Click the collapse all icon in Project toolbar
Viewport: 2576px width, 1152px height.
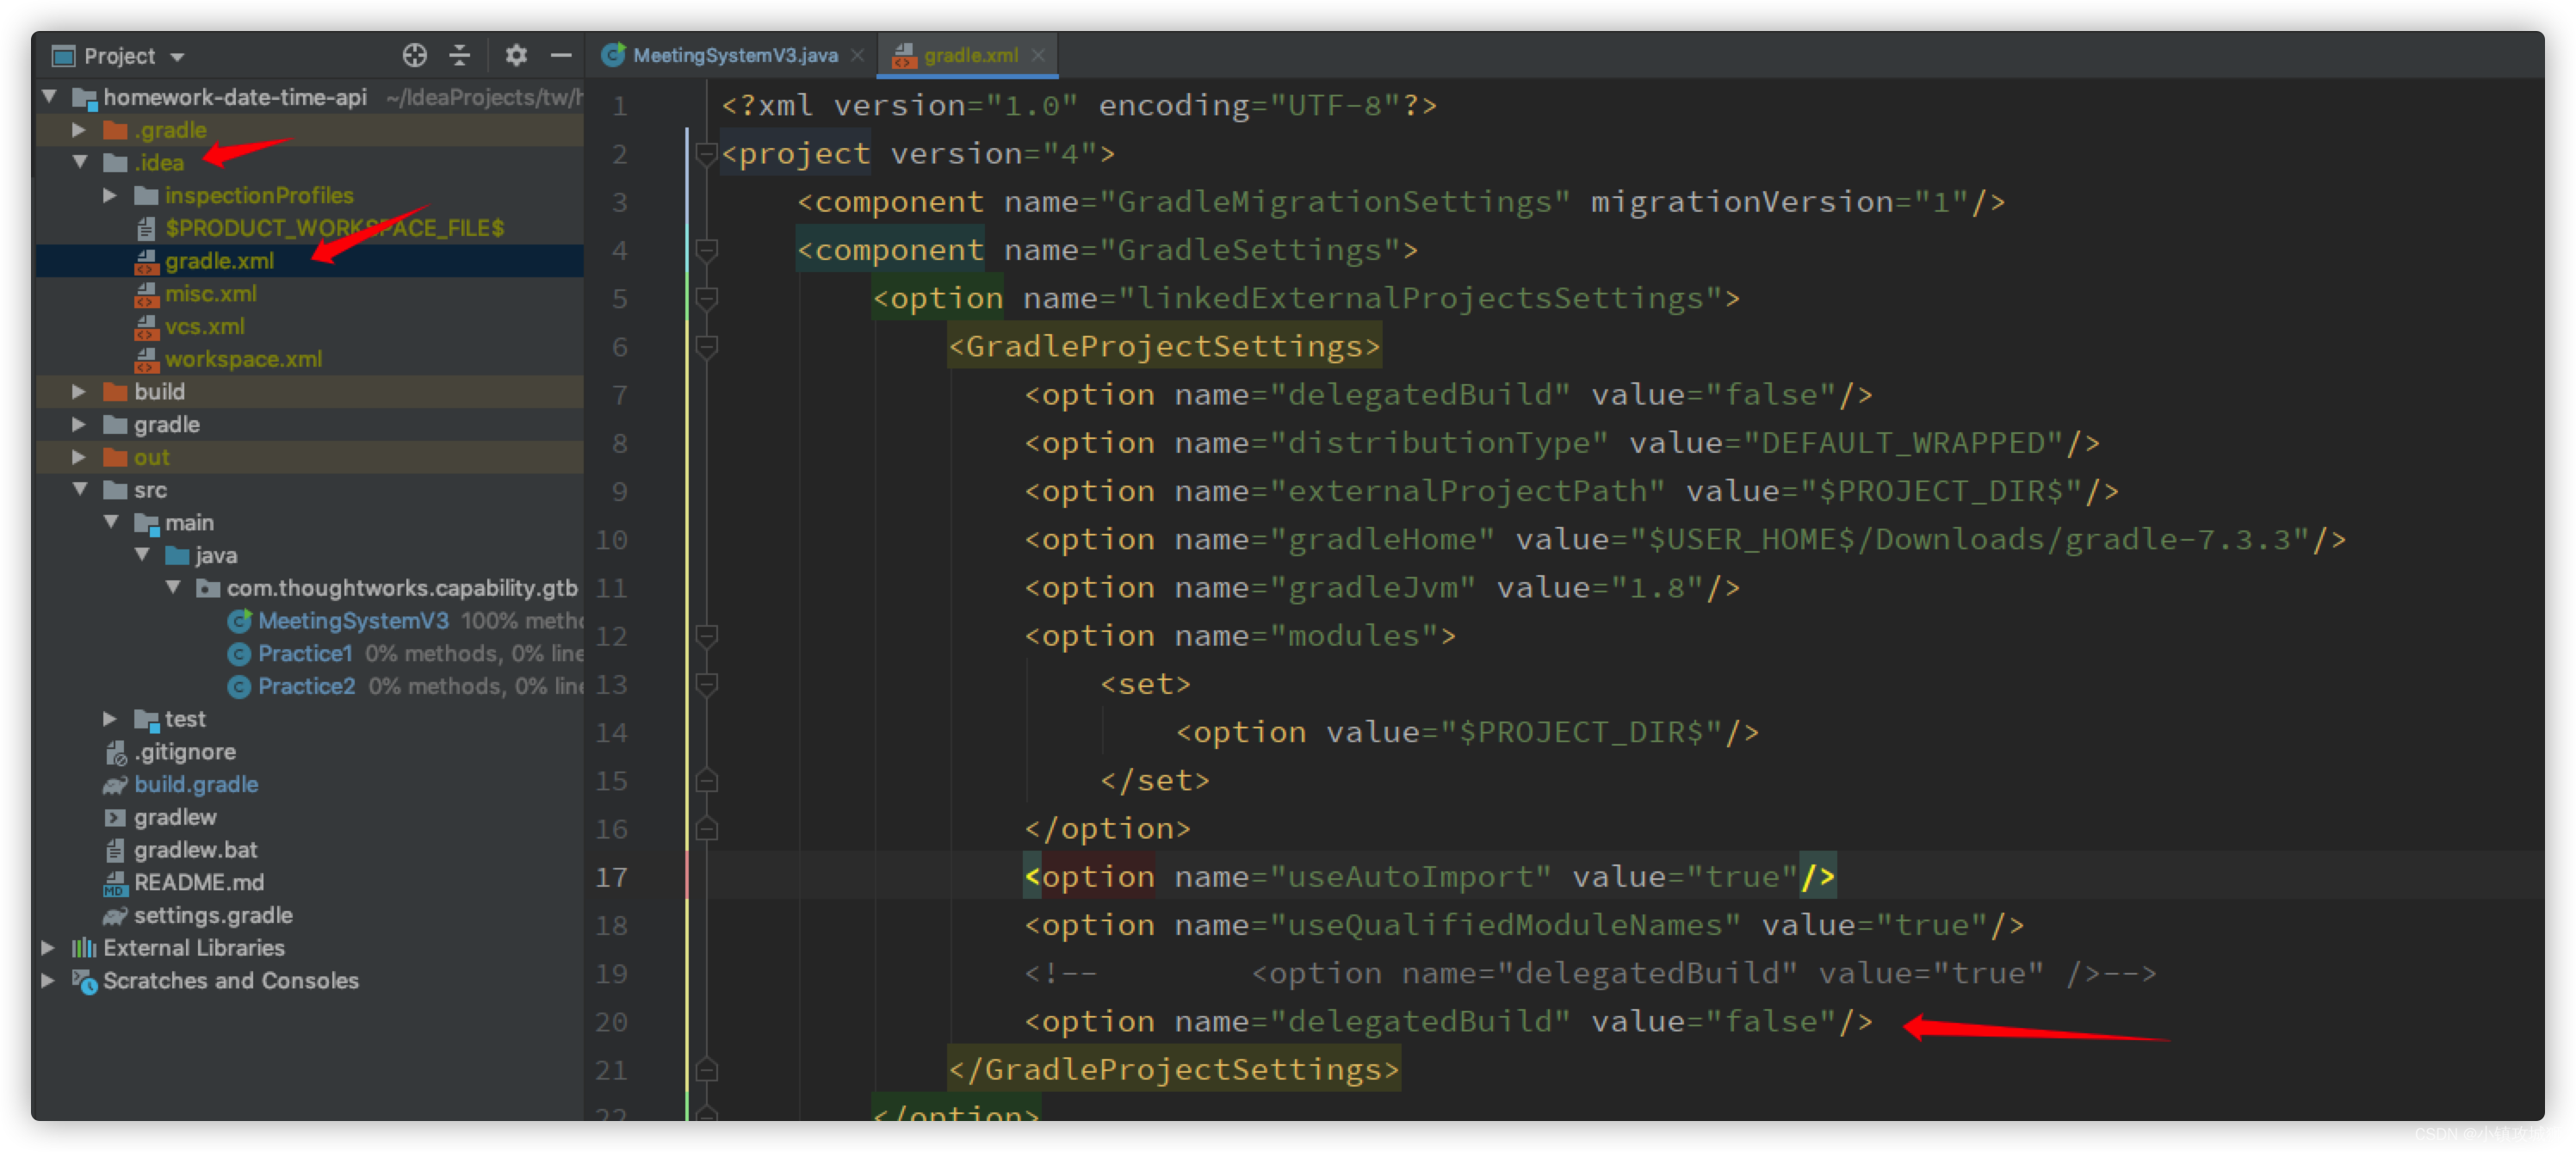(460, 56)
